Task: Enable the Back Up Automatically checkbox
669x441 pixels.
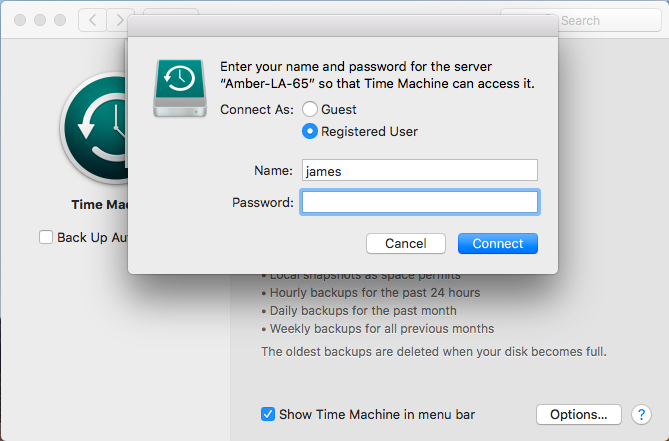Action: point(46,237)
